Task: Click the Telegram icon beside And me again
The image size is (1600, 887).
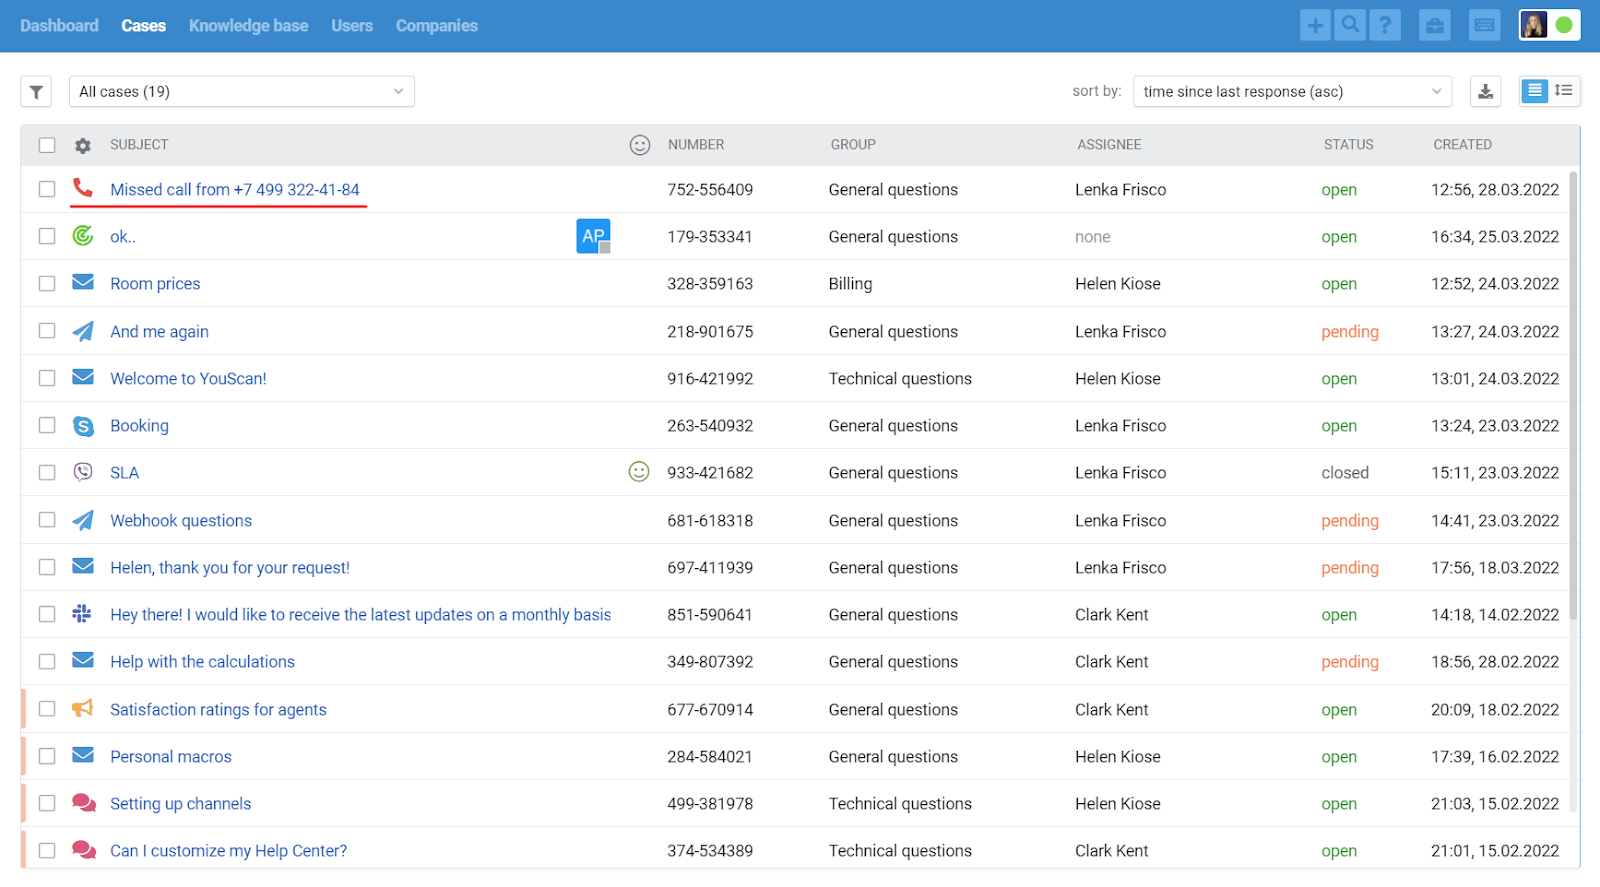Action: click(x=83, y=331)
